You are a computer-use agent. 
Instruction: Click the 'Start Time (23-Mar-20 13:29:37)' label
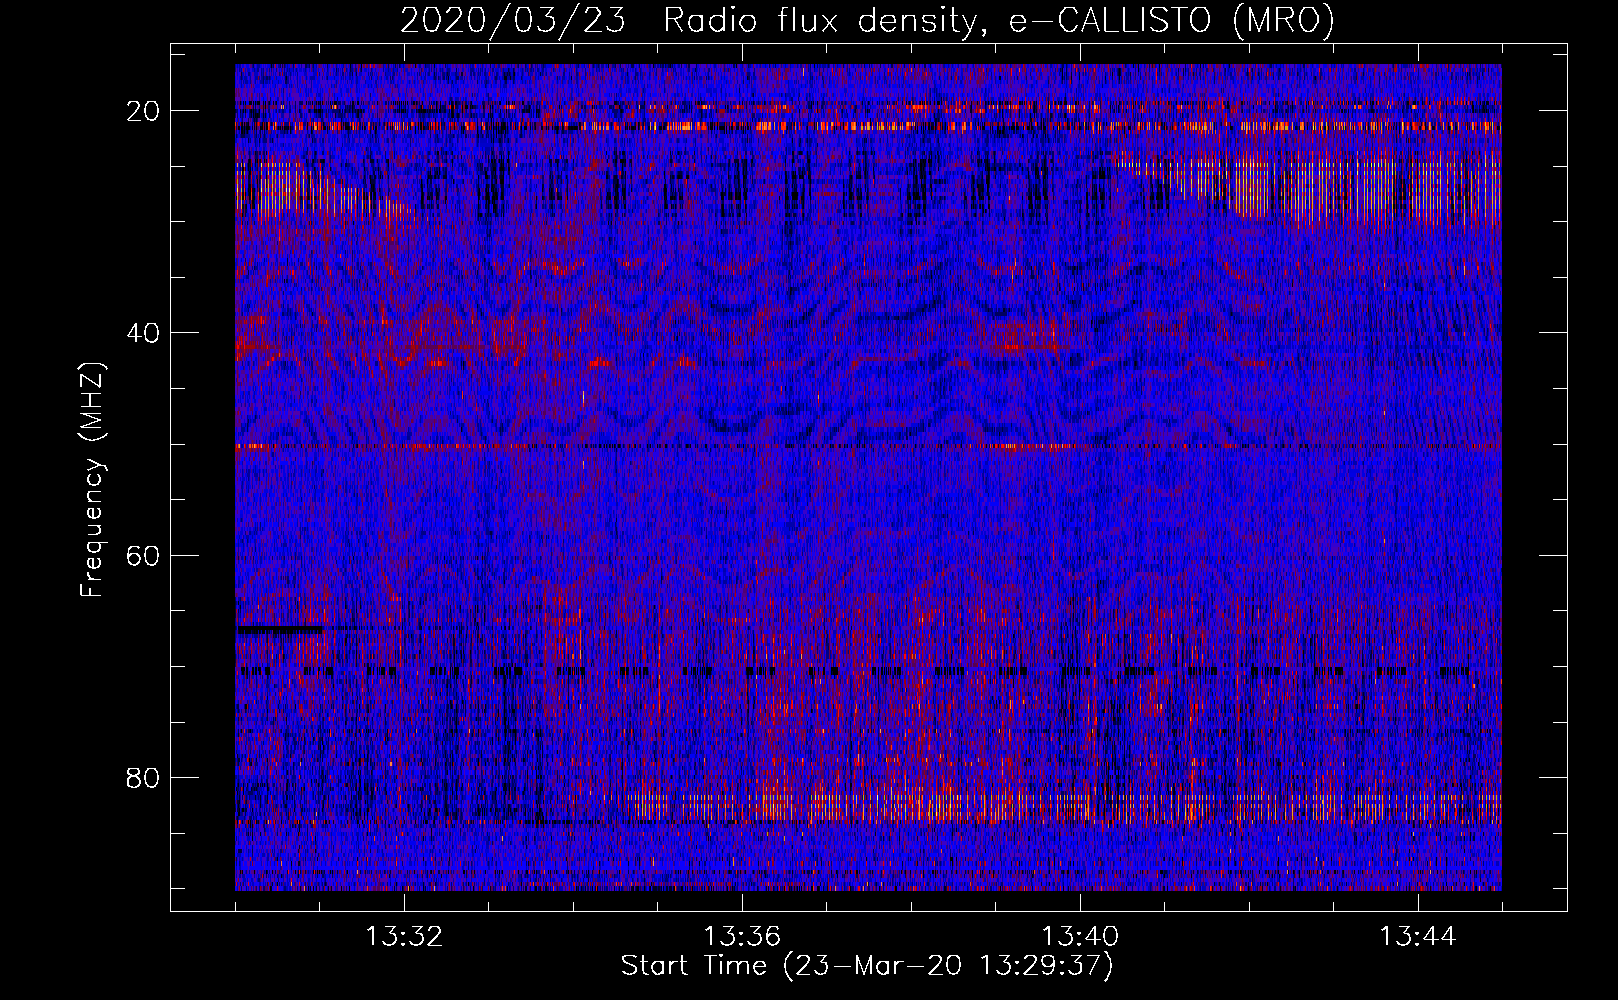point(867,966)
